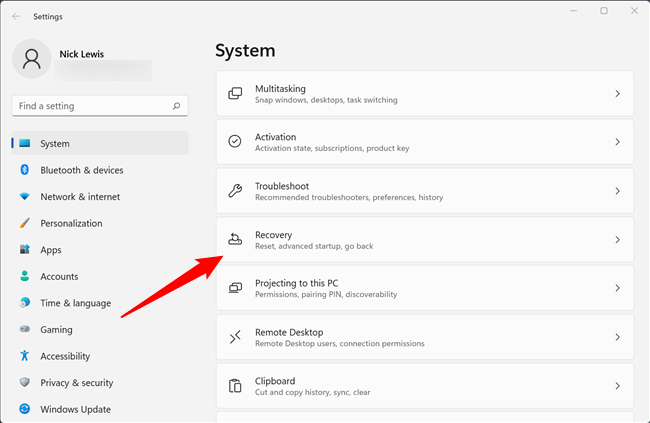Screen dimensions: 650x423
Task: Open Privacy & security settings
Action: [x=76, y=383]
